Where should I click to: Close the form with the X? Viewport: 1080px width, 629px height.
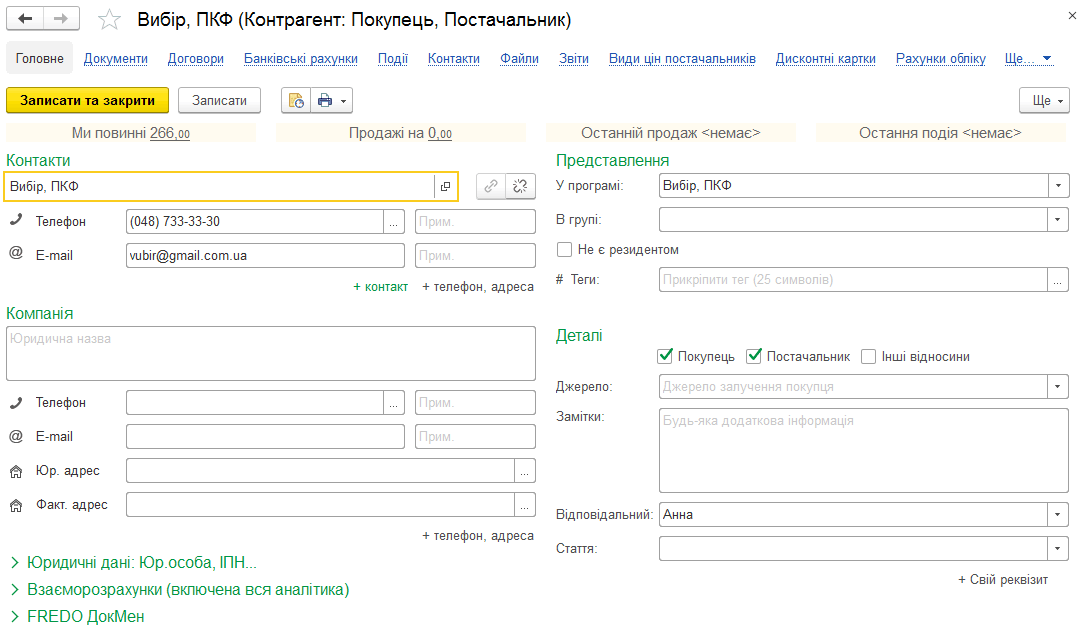point(1072,15)
